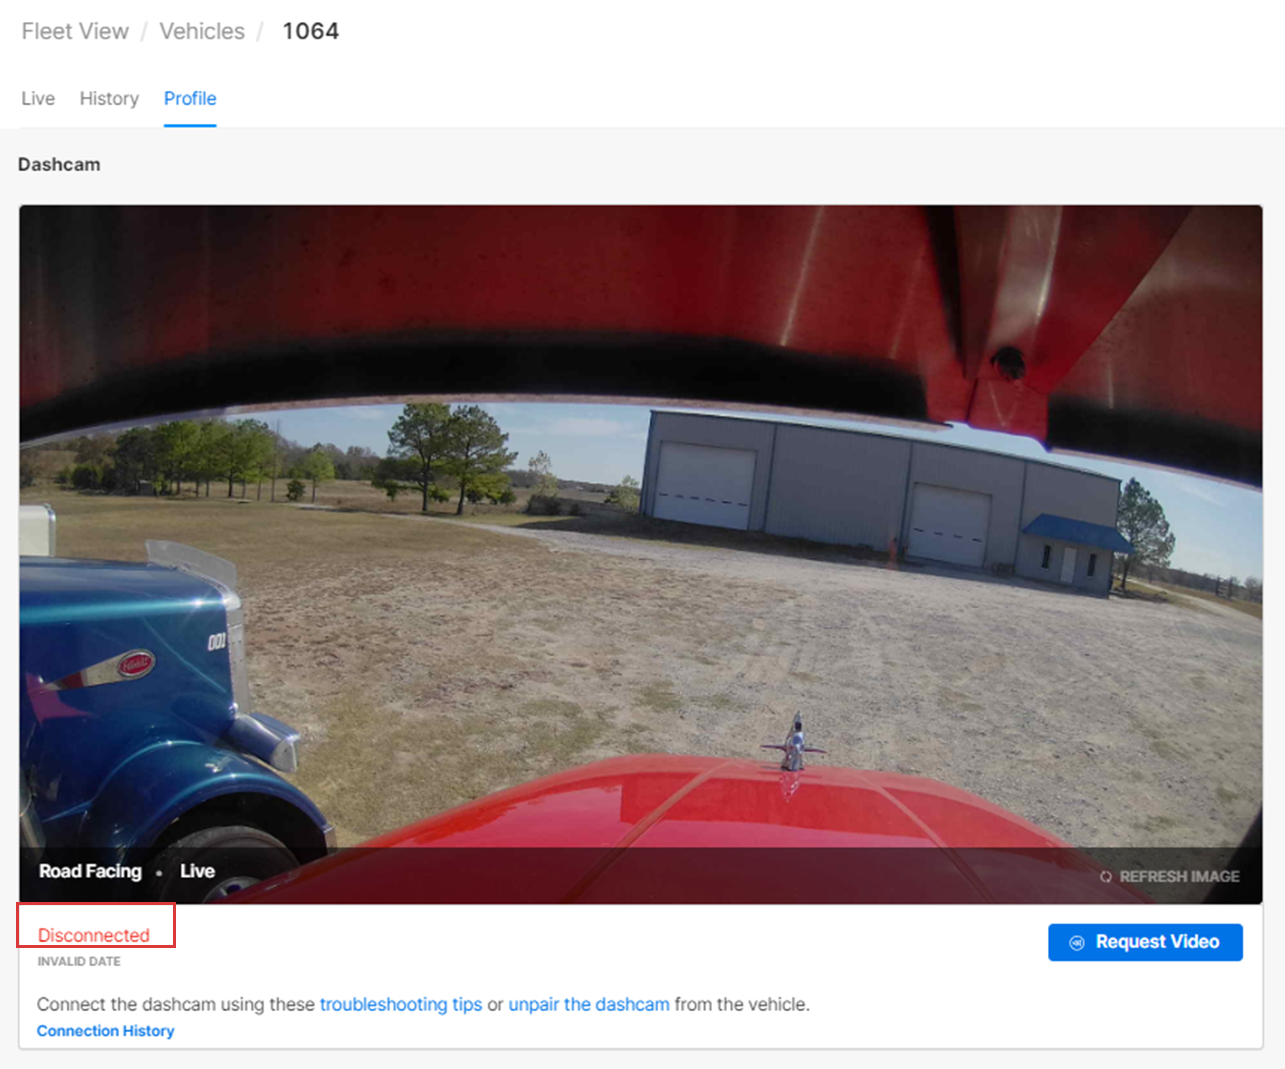Open the troubleshooting tips link

pyautogui.click(x=401, y=1004)
